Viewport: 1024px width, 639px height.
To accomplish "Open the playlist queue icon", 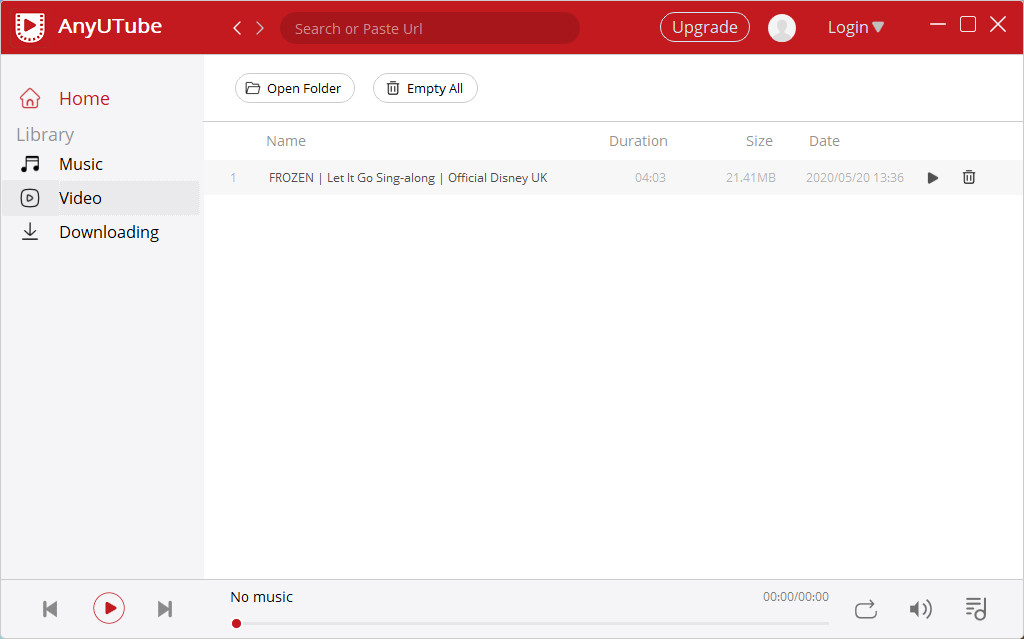I will tap(976, 608).
